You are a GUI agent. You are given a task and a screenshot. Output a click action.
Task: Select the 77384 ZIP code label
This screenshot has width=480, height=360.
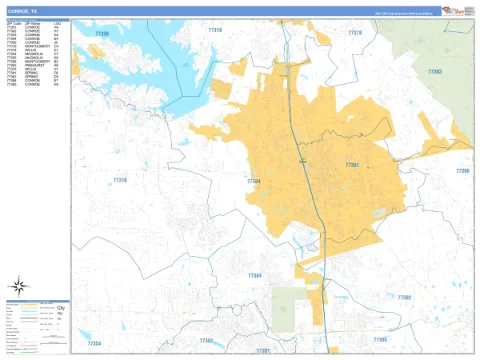click(x=255, y=276)
